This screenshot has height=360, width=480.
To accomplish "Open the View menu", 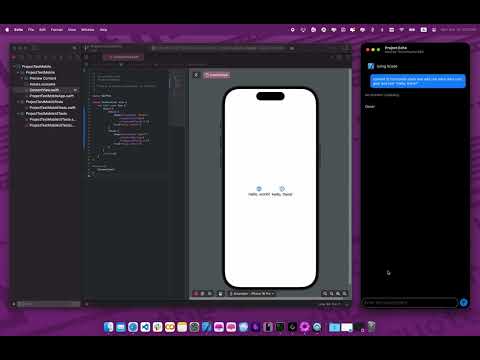I will point(72,30).
